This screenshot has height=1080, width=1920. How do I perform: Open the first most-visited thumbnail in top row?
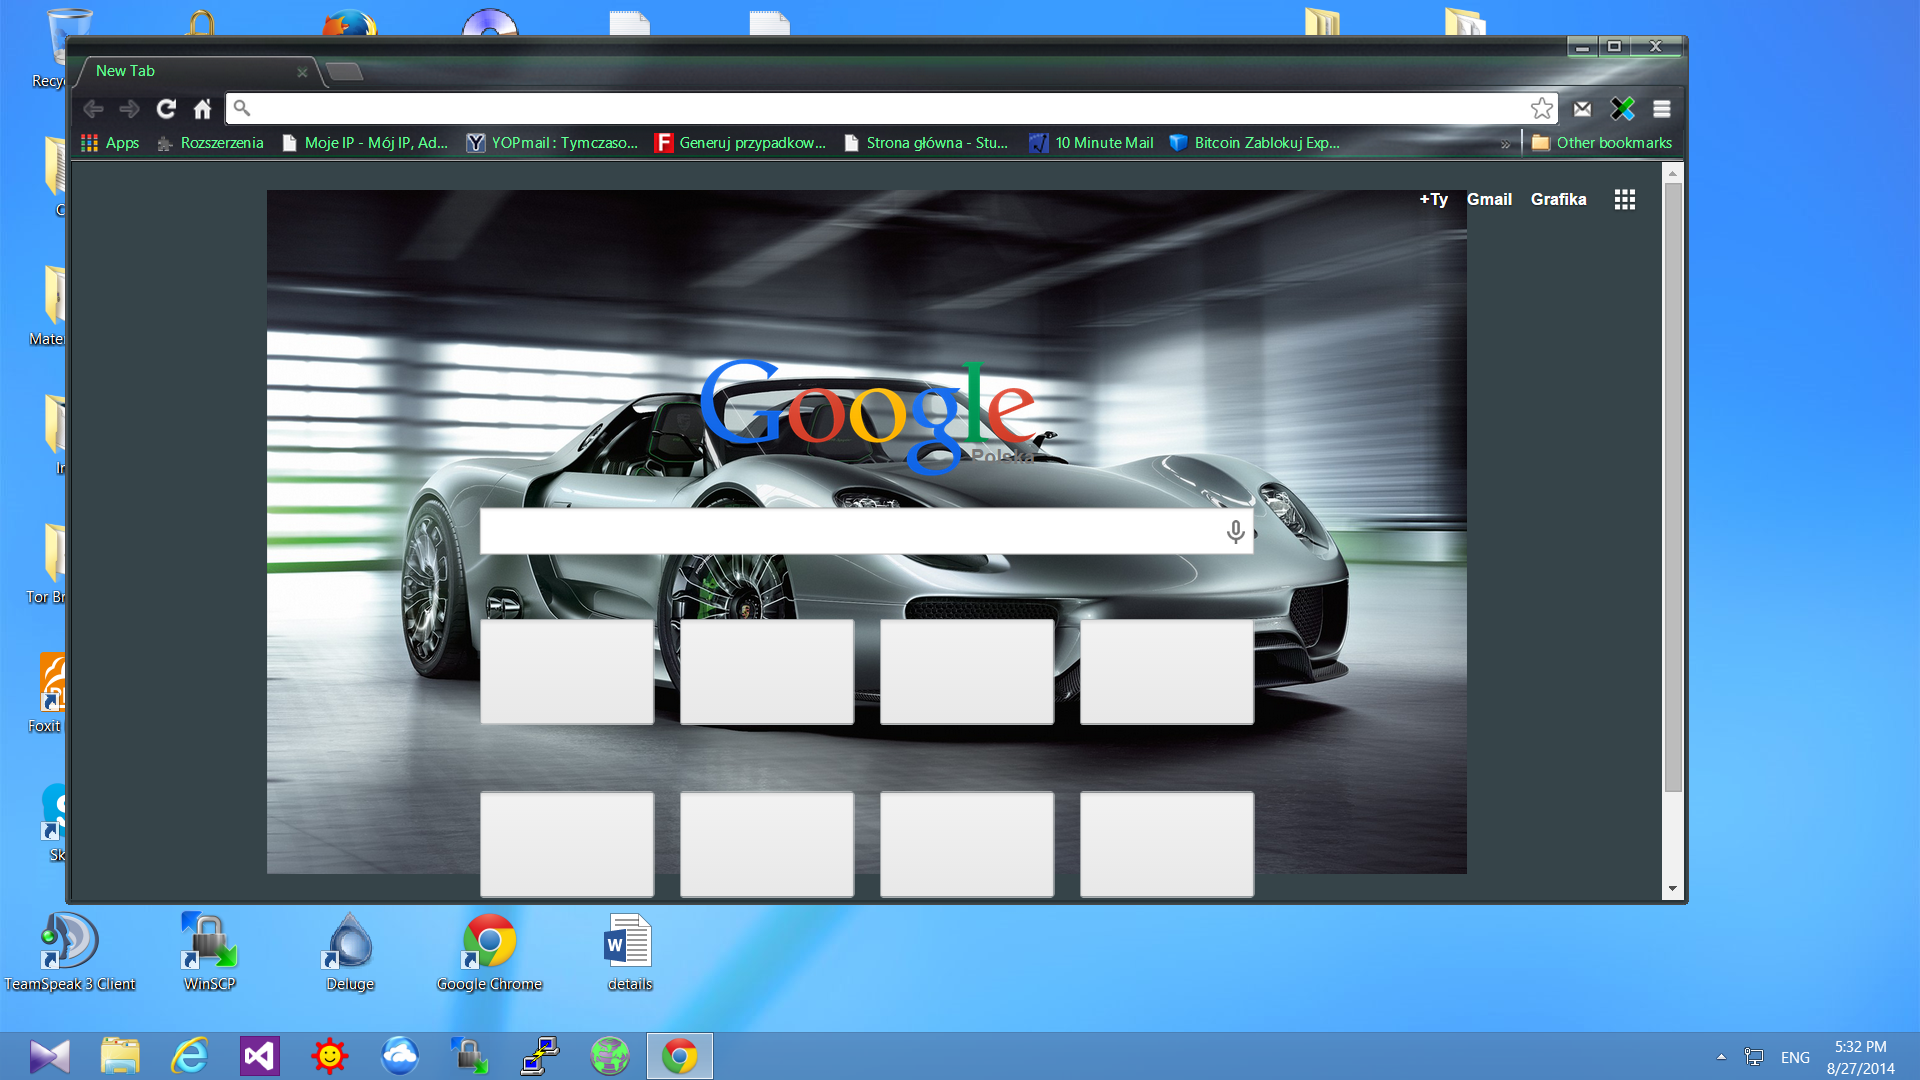tap(567, 671)
